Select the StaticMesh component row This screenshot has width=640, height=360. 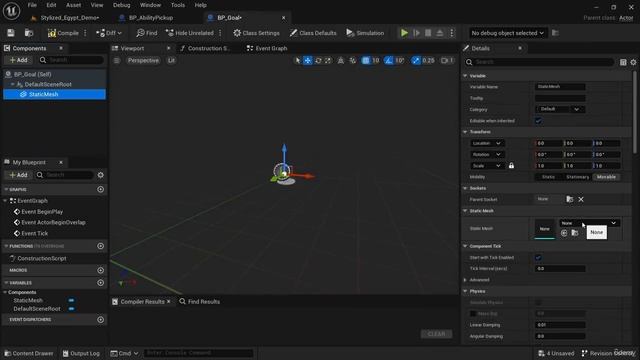click(x=54, y=94)
